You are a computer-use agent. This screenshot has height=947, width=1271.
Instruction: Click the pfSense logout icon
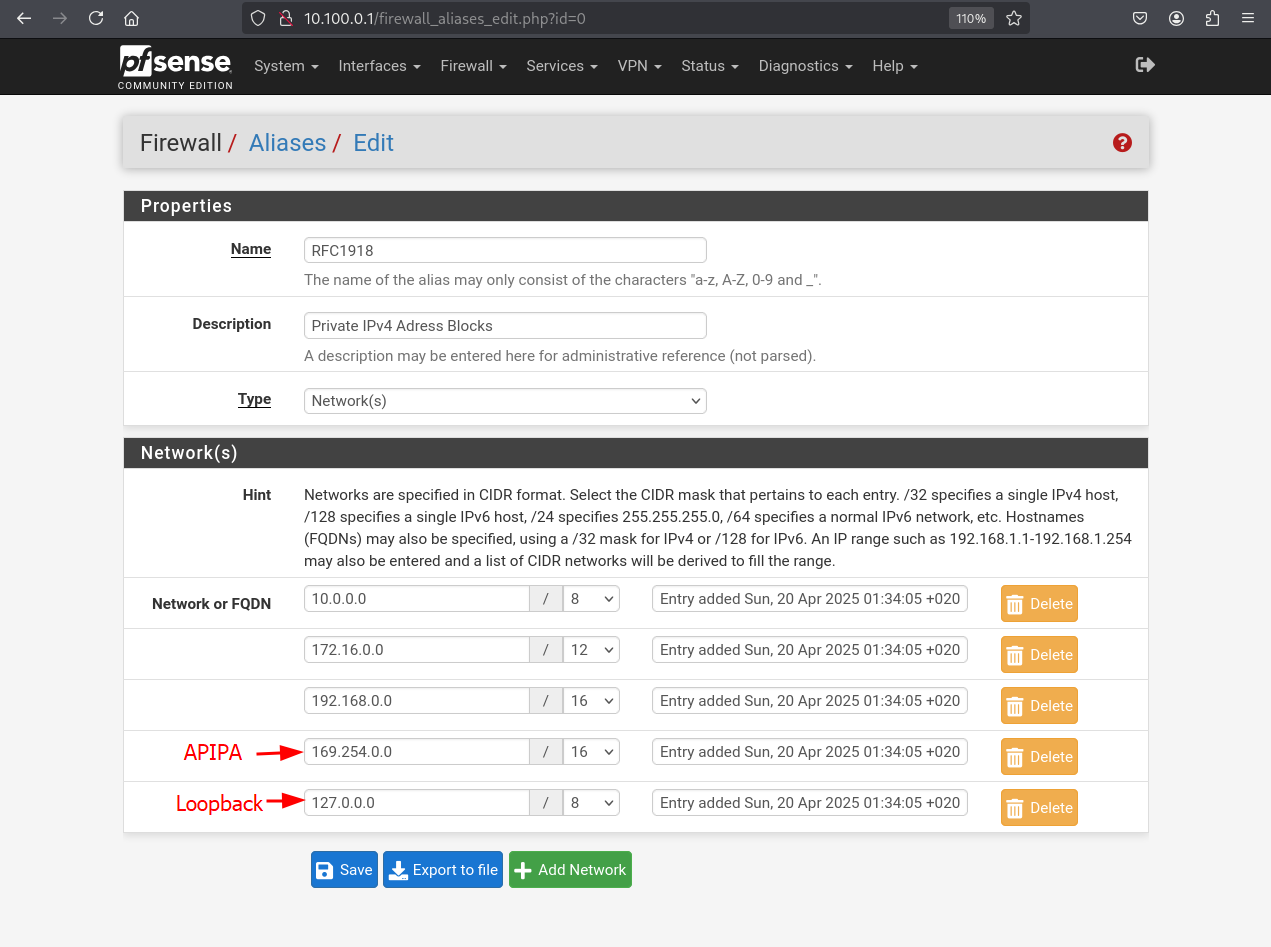1145,65
